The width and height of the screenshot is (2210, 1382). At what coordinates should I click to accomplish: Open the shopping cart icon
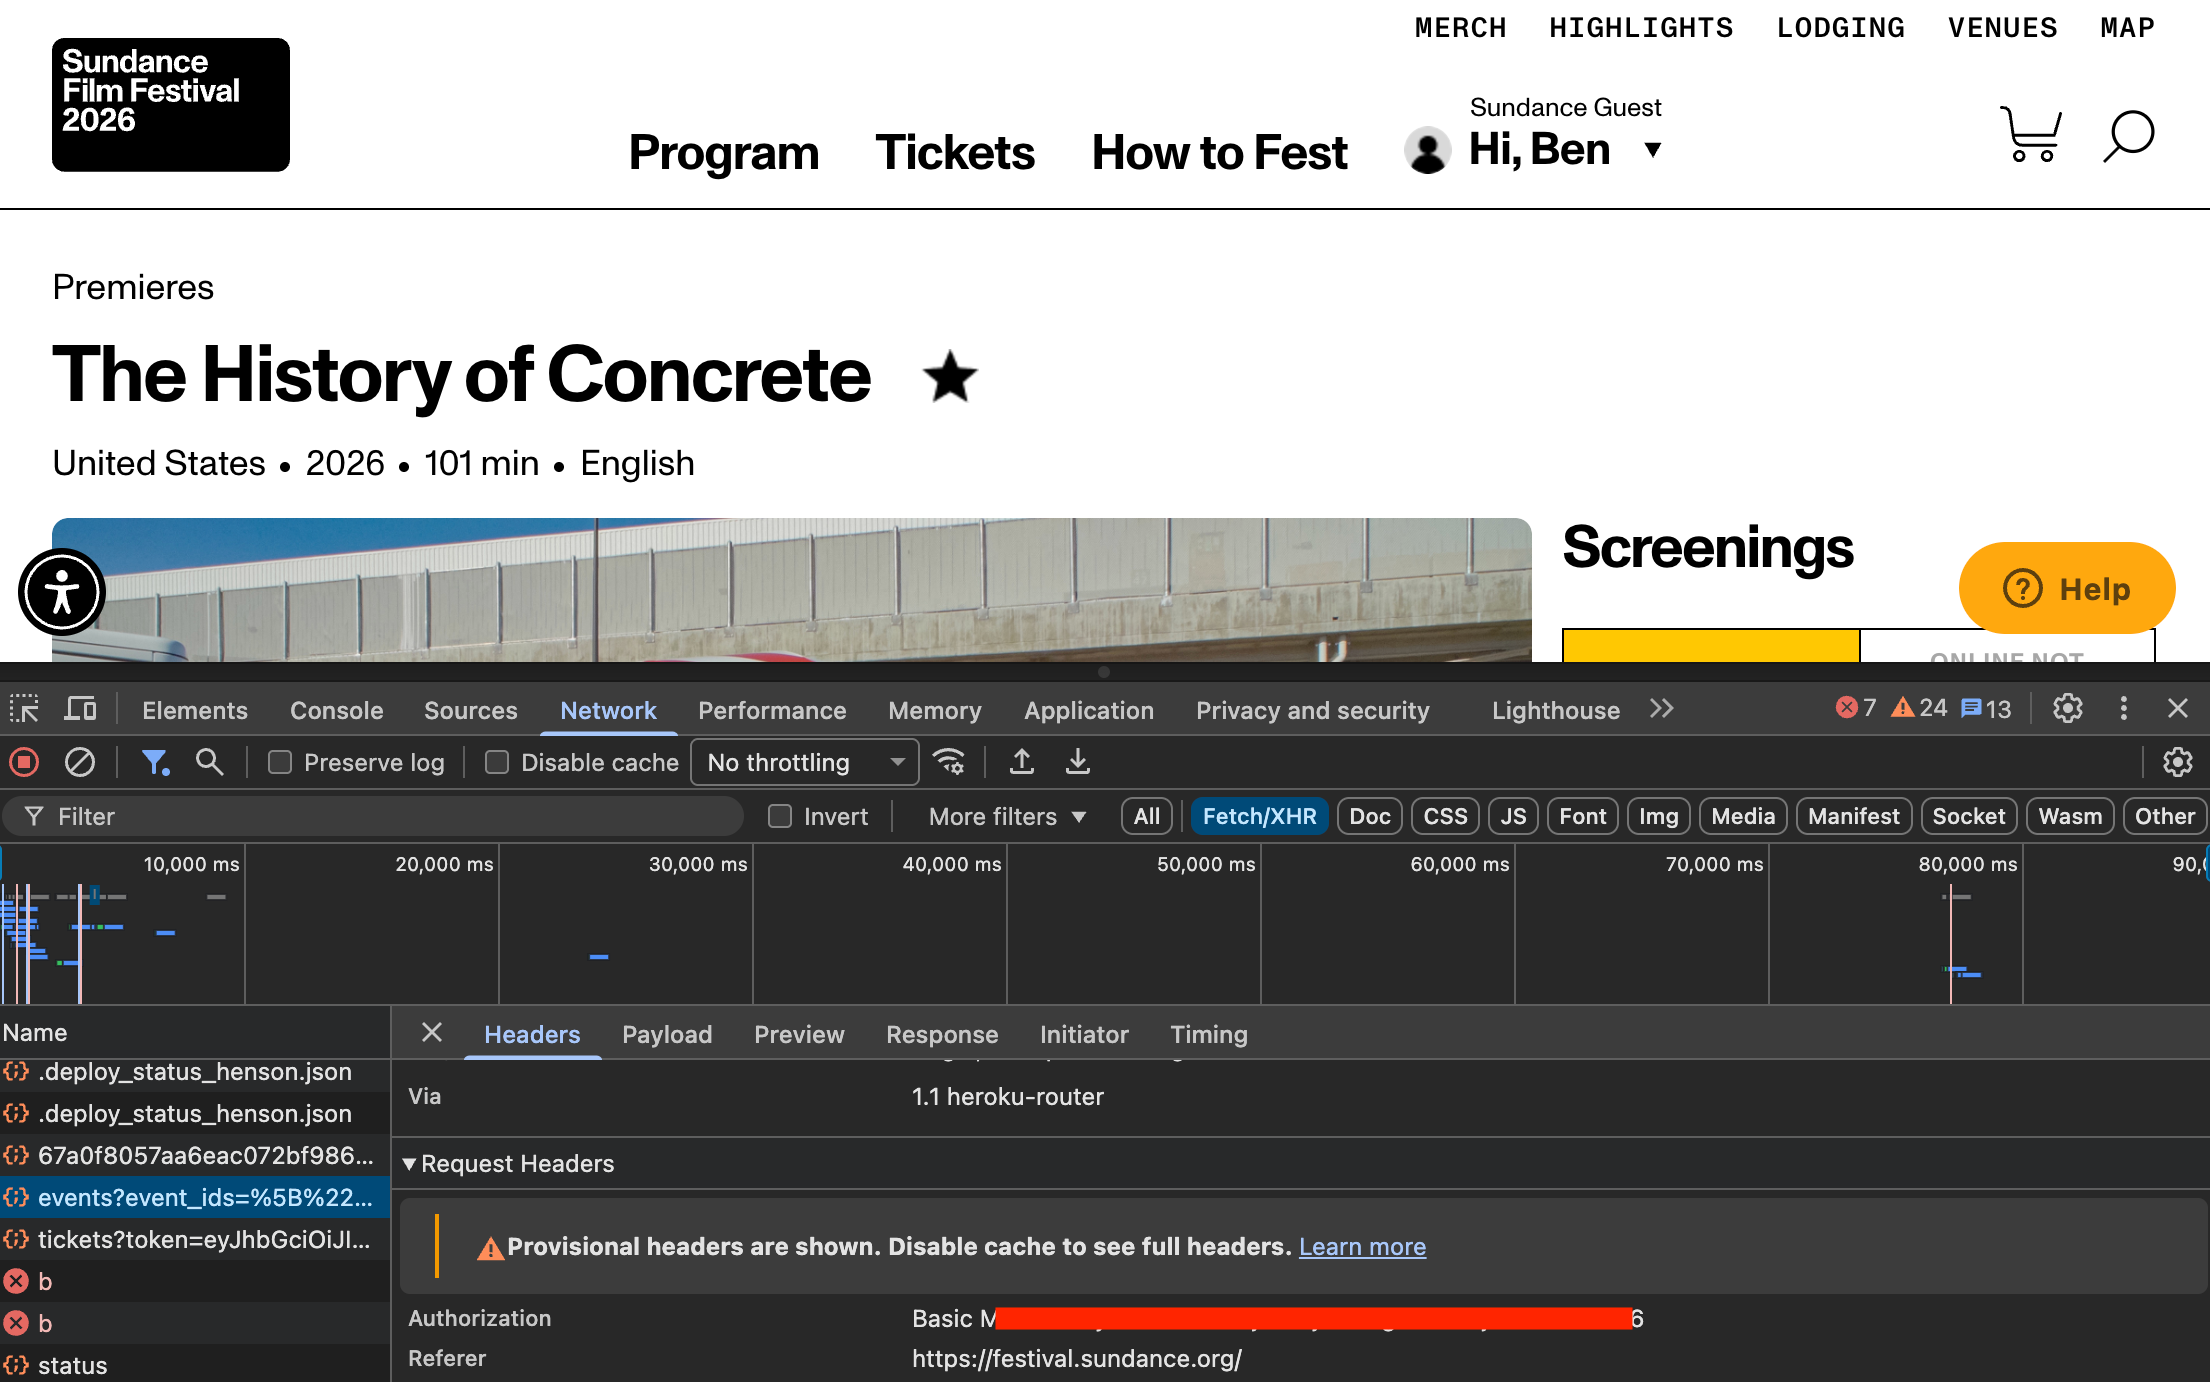2030,134
